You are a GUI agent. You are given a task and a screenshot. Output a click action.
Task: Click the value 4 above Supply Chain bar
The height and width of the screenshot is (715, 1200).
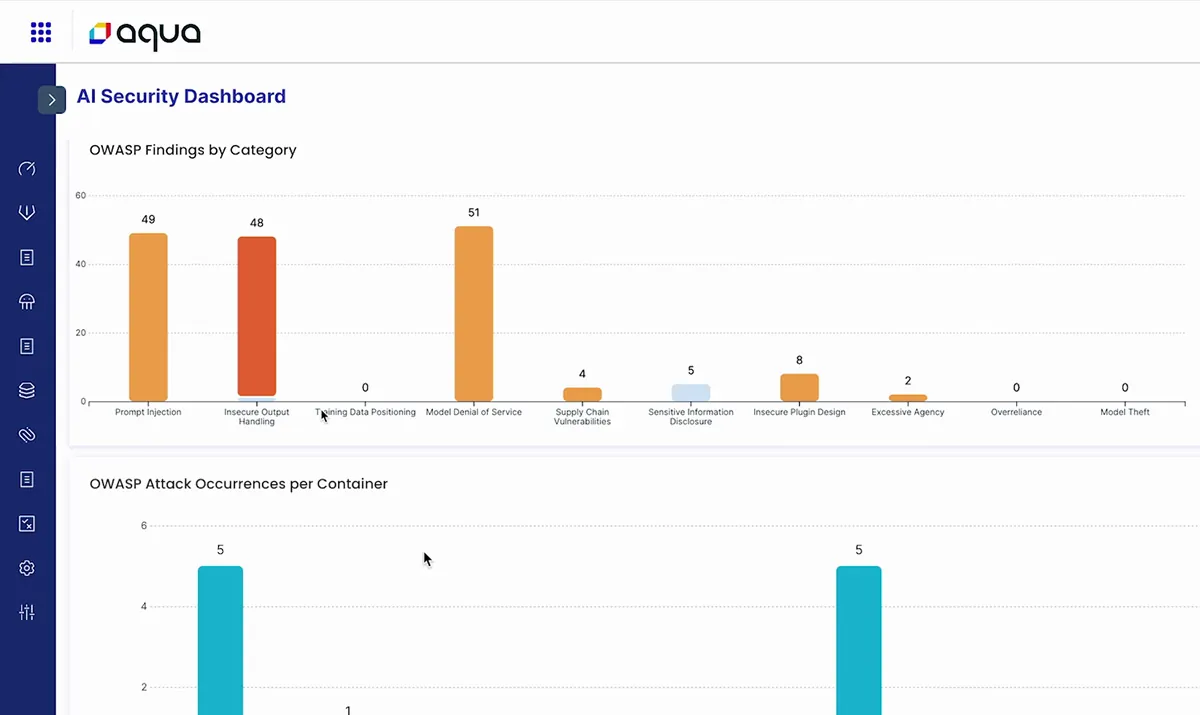pos(582,374)
